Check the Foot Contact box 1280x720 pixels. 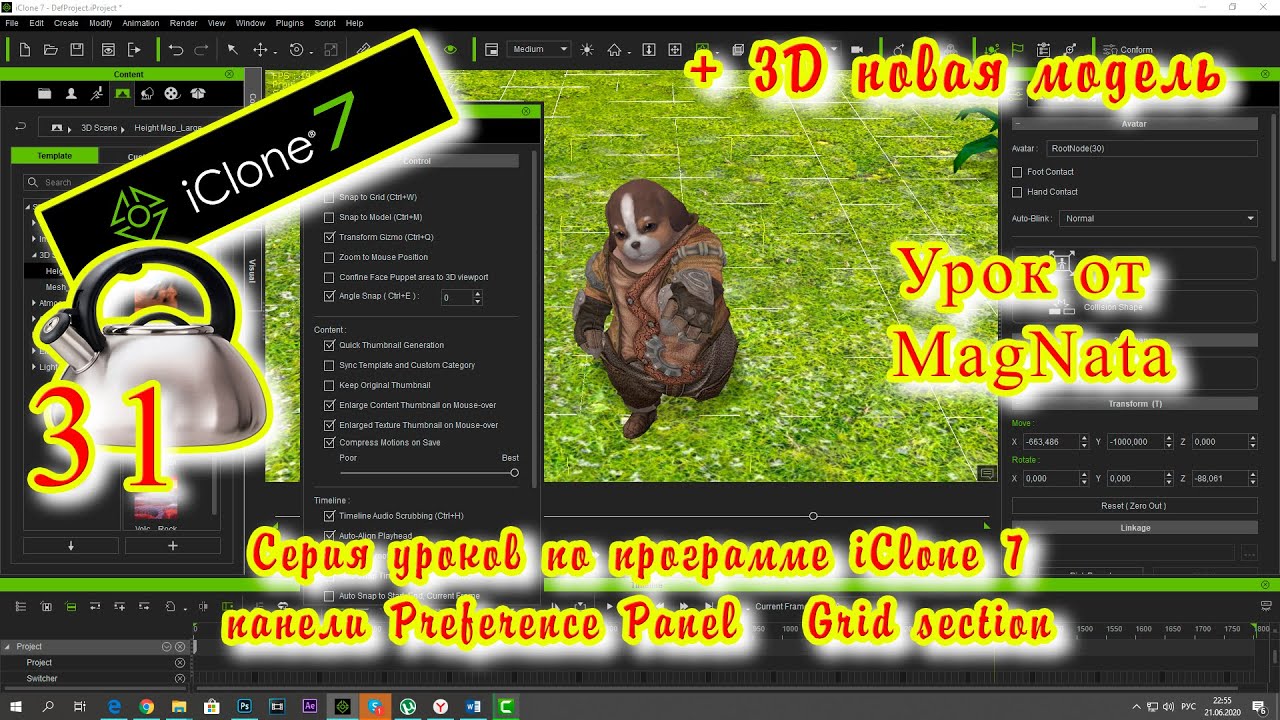[1017, 172]
